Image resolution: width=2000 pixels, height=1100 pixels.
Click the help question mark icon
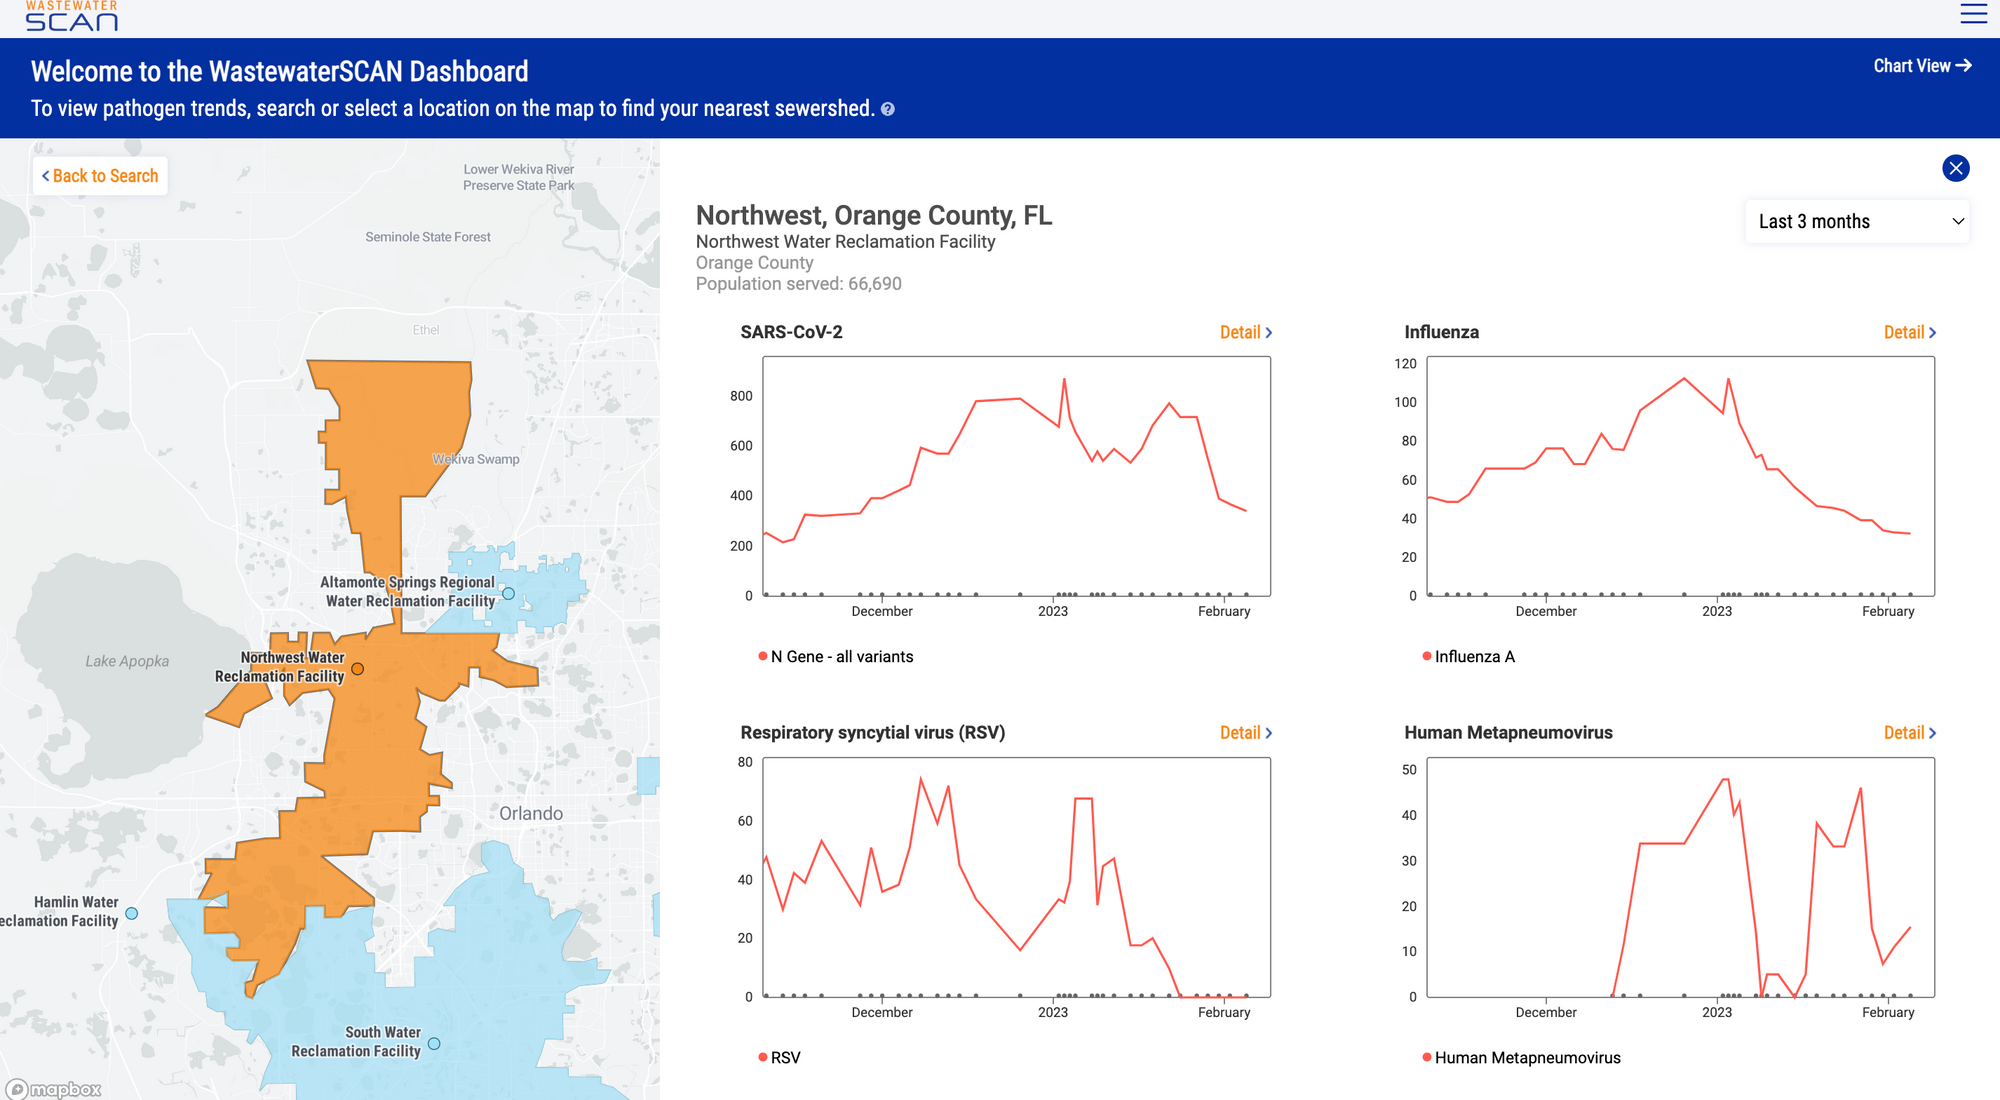point(888,109)
